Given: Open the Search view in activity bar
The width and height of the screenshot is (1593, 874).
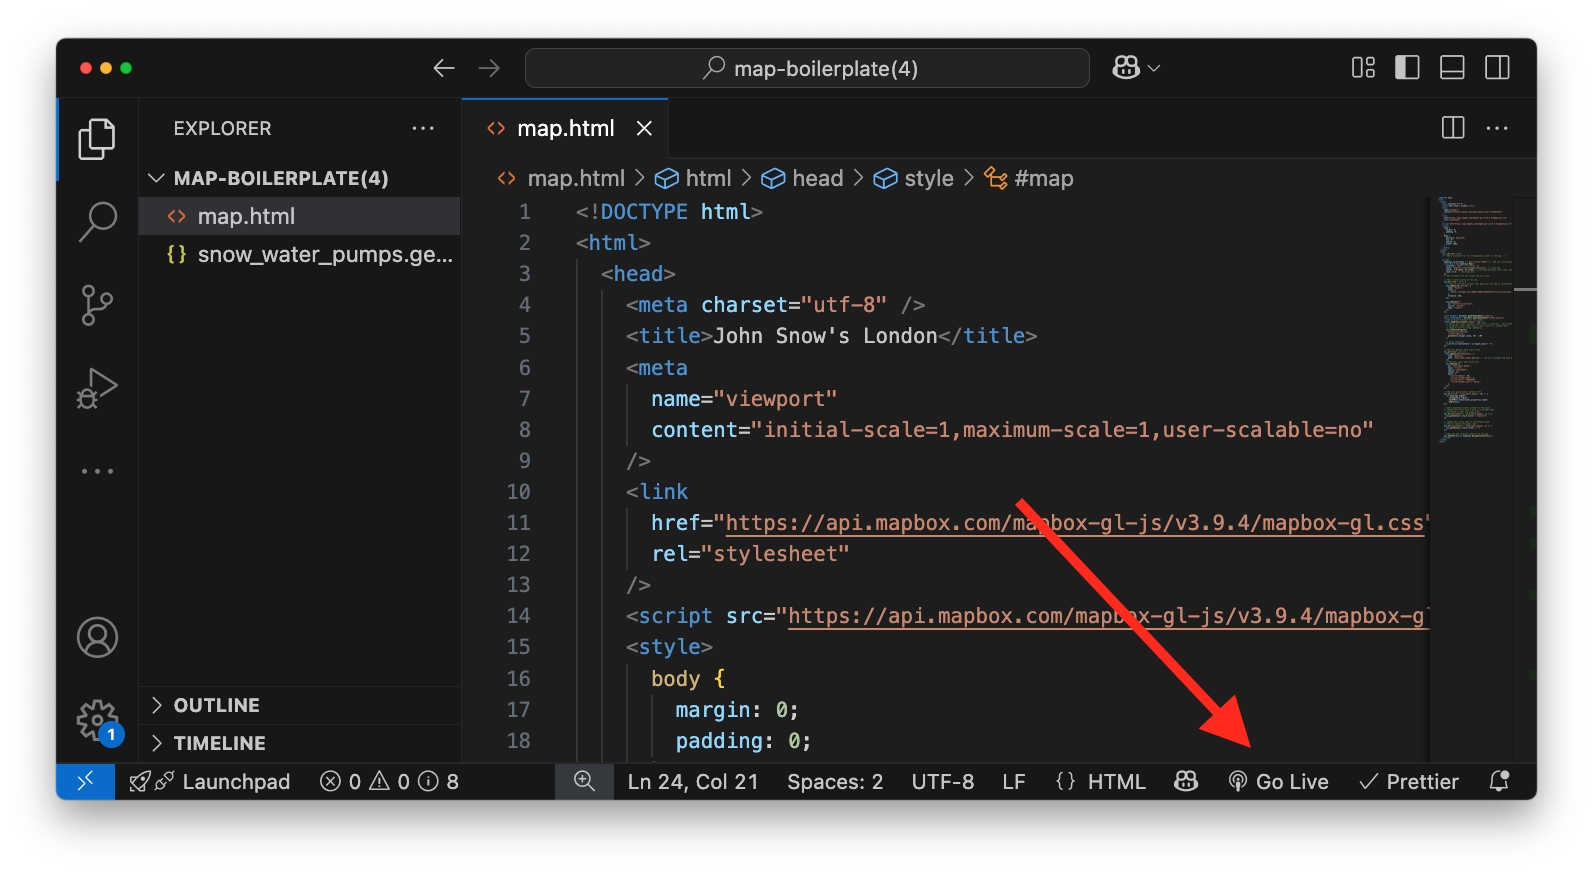Looking at the screenshot, I should (97, 221).
